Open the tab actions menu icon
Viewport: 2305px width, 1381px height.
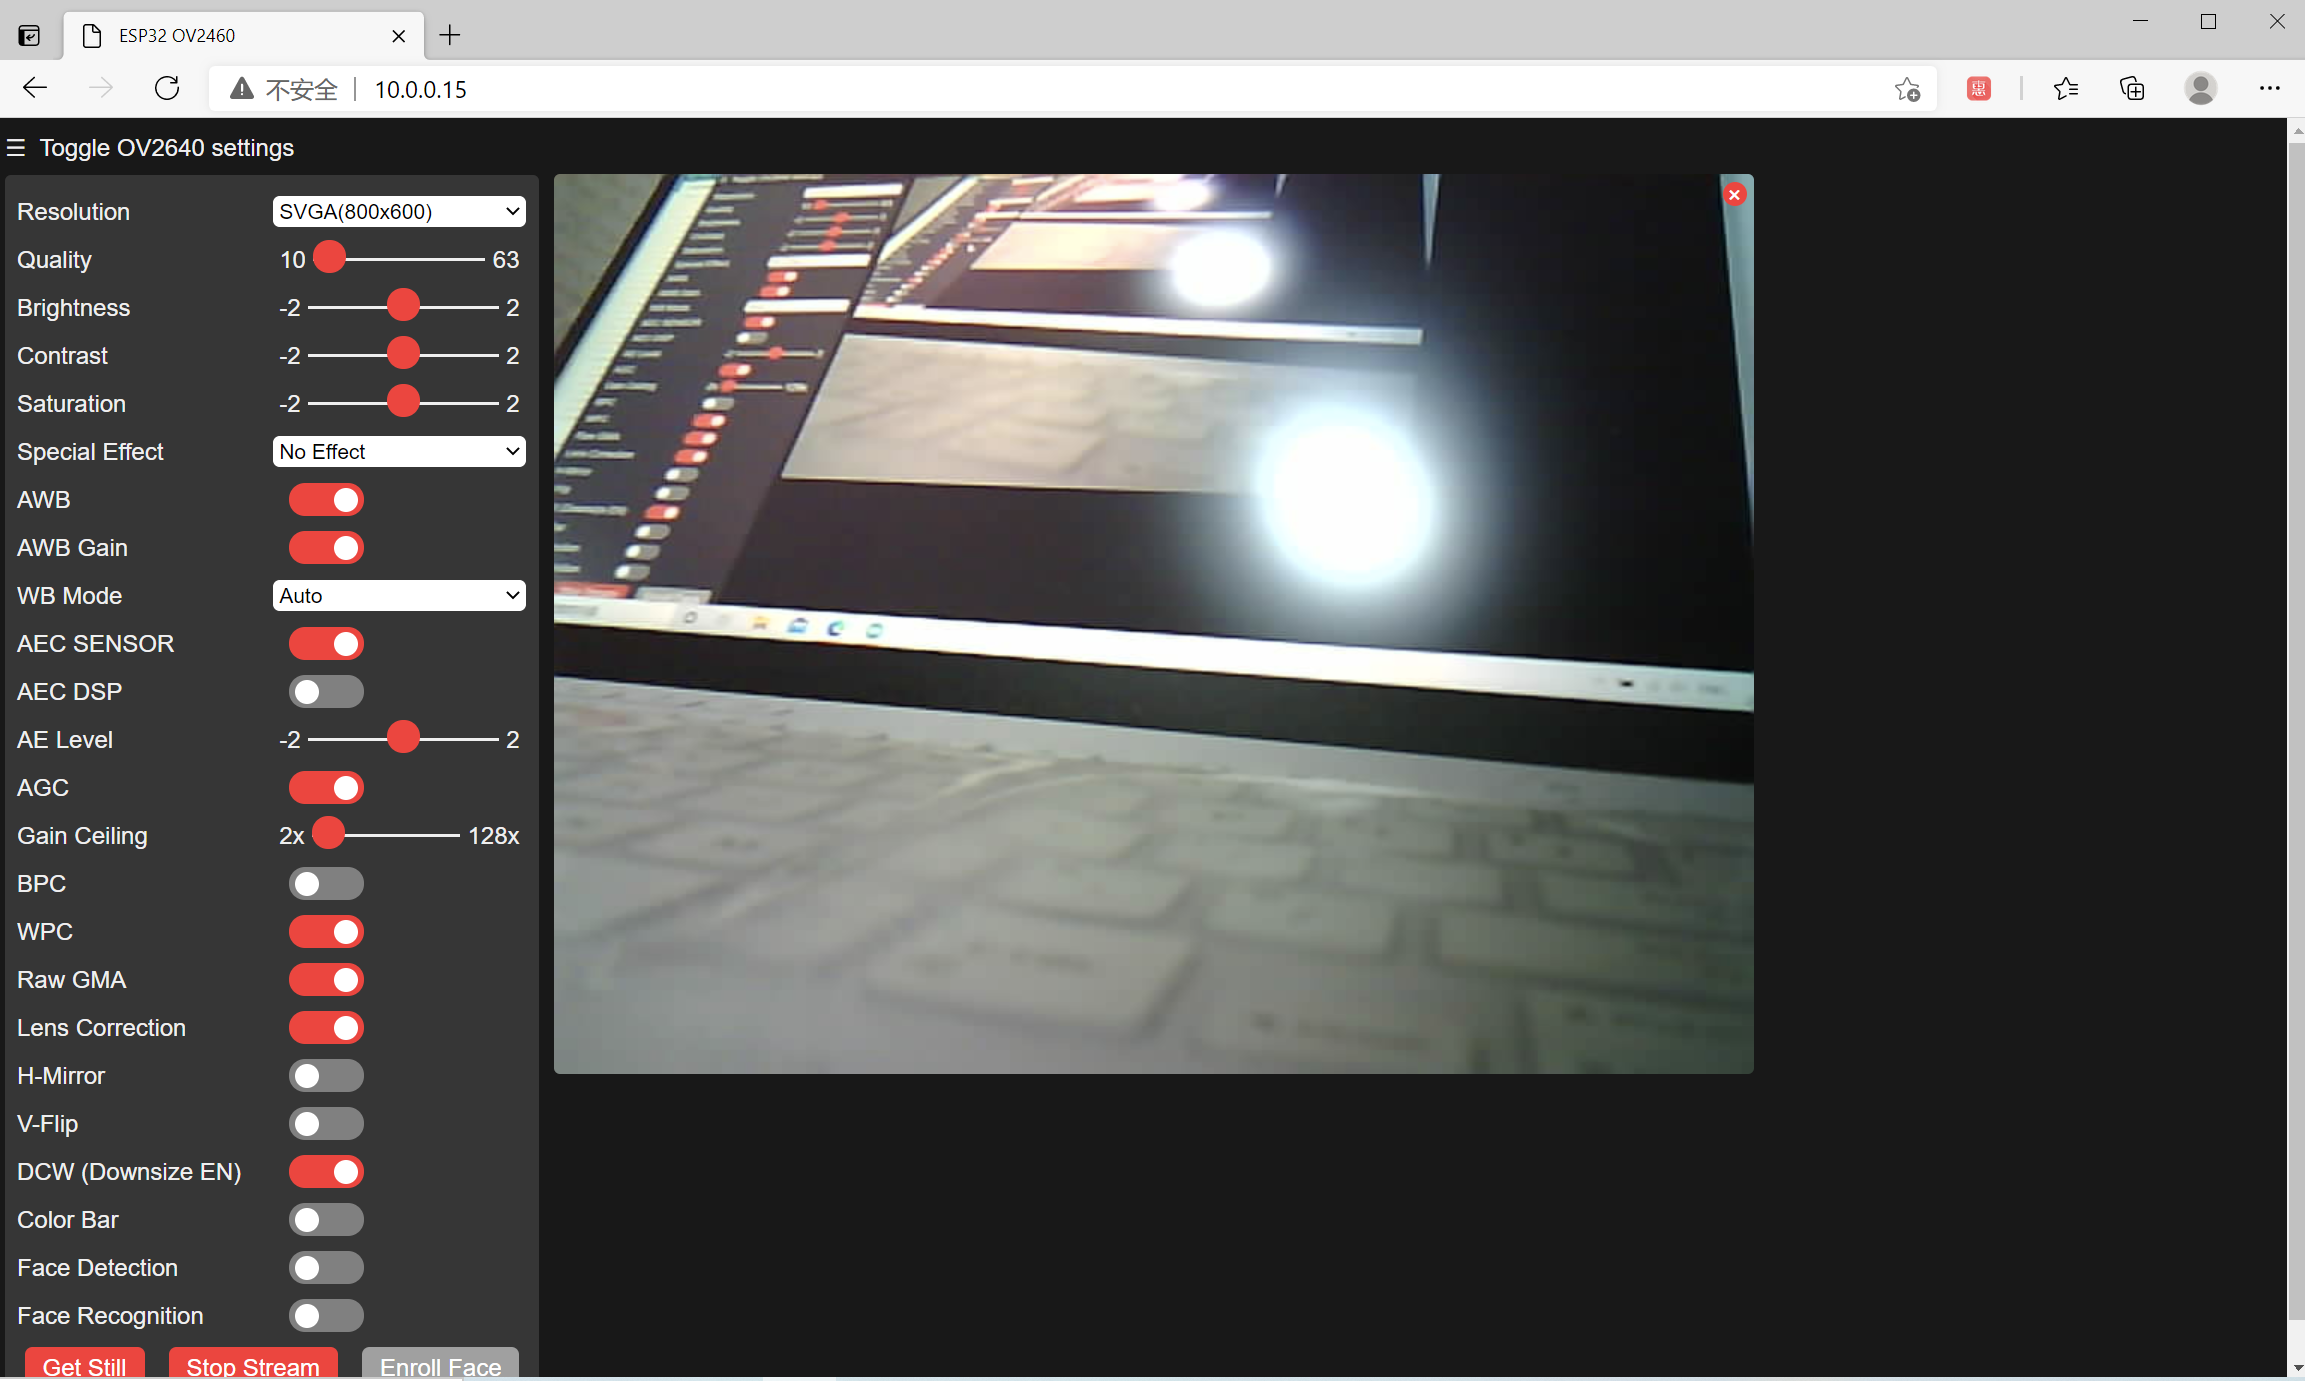click(x=29, y=36)
